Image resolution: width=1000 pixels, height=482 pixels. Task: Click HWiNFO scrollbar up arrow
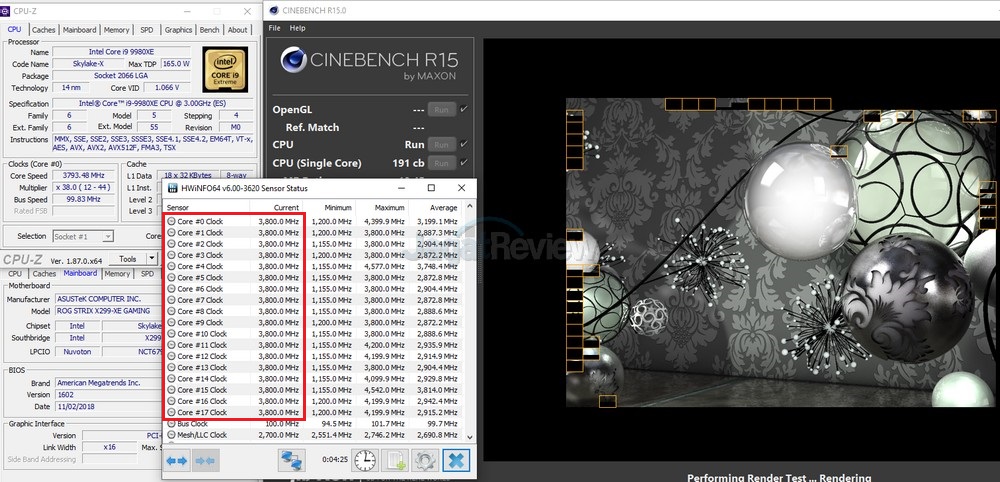[x=471, y=207]
